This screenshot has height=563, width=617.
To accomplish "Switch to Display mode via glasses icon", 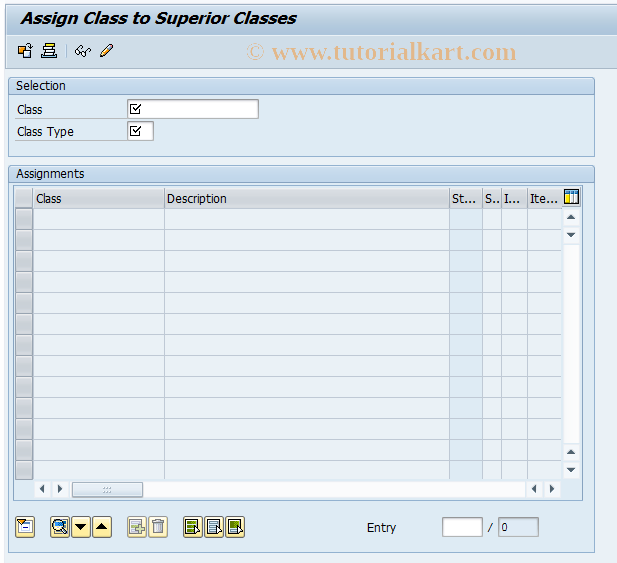I will (x=83, y=51).
